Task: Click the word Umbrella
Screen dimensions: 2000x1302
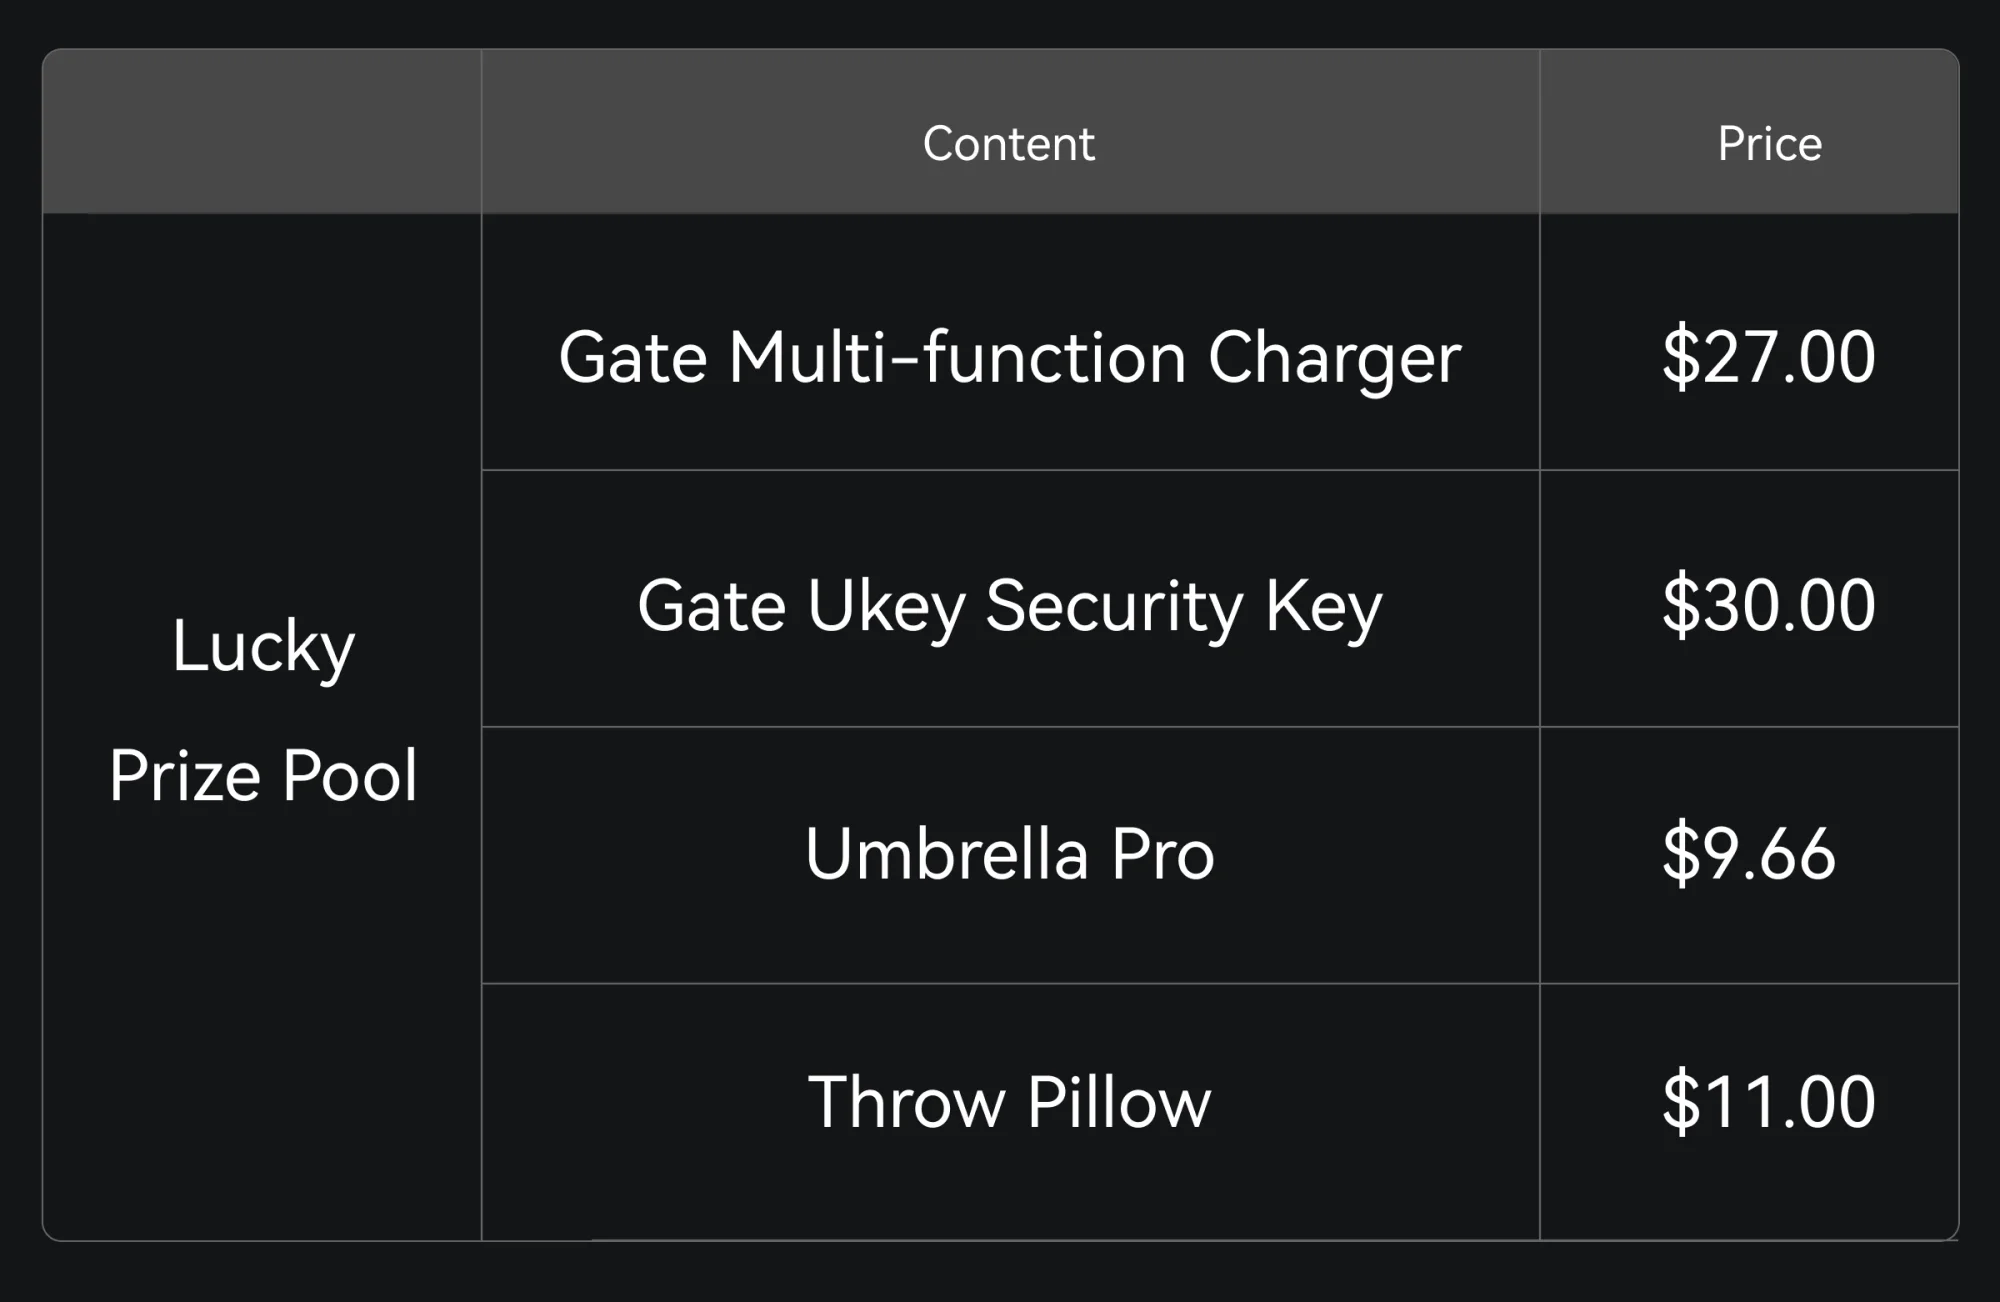Action: tap(946, 854)
